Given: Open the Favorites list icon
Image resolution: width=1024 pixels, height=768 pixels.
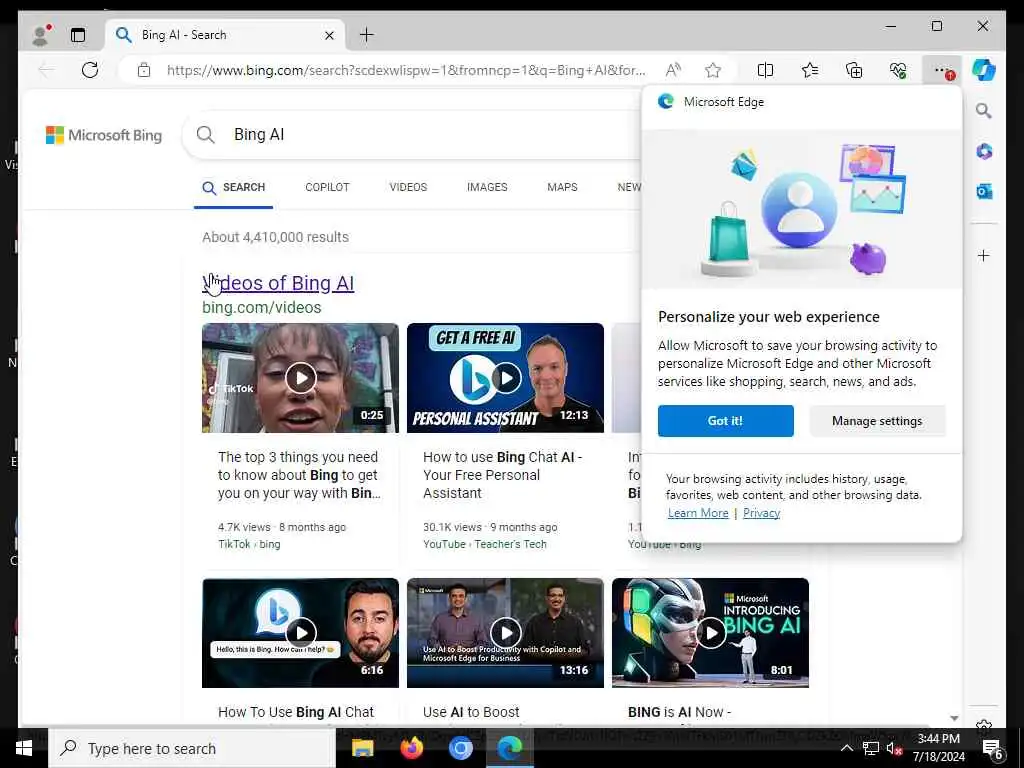Looking at the screenshot, I should [x=810, y=70].
